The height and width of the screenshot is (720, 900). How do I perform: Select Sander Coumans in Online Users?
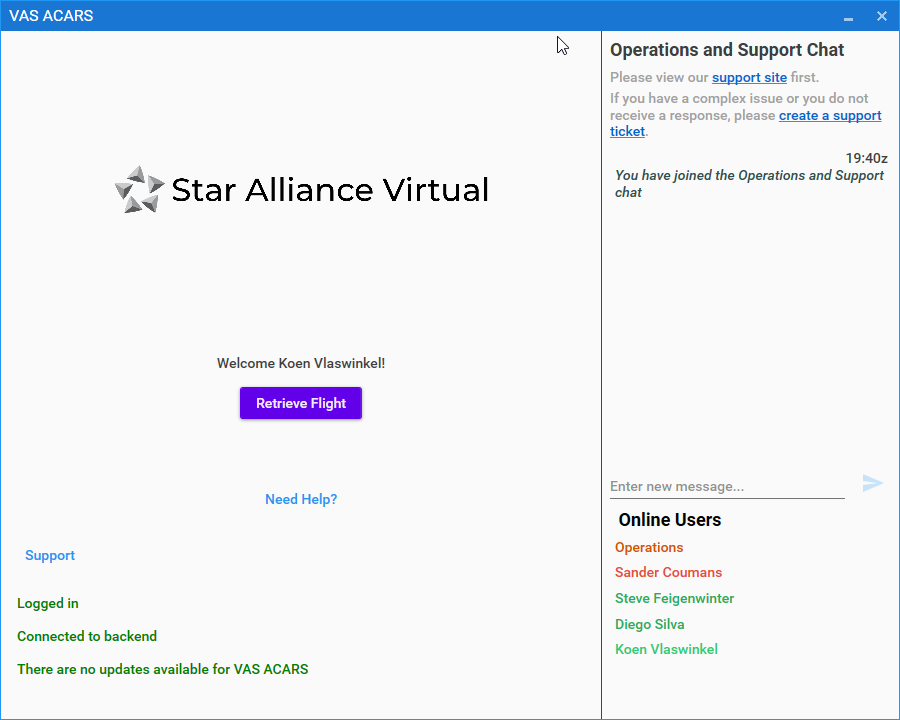(668, 572)
